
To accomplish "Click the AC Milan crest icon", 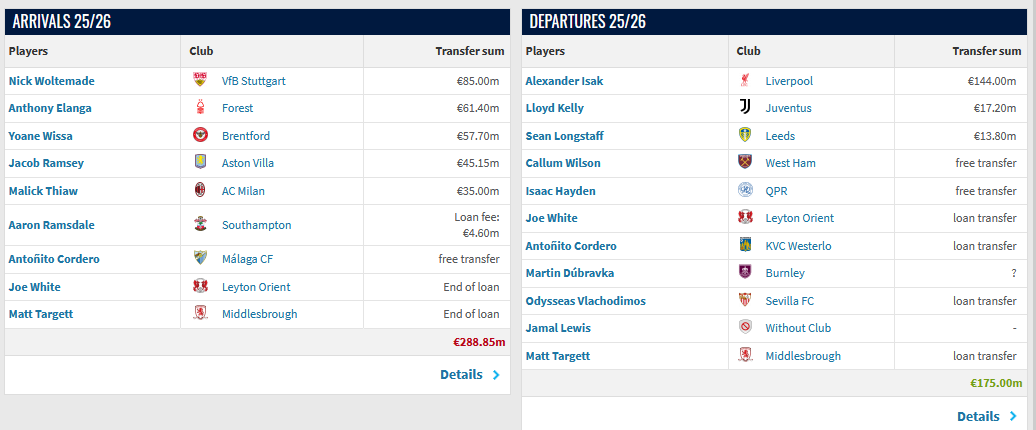I will (x=200, y=190).
